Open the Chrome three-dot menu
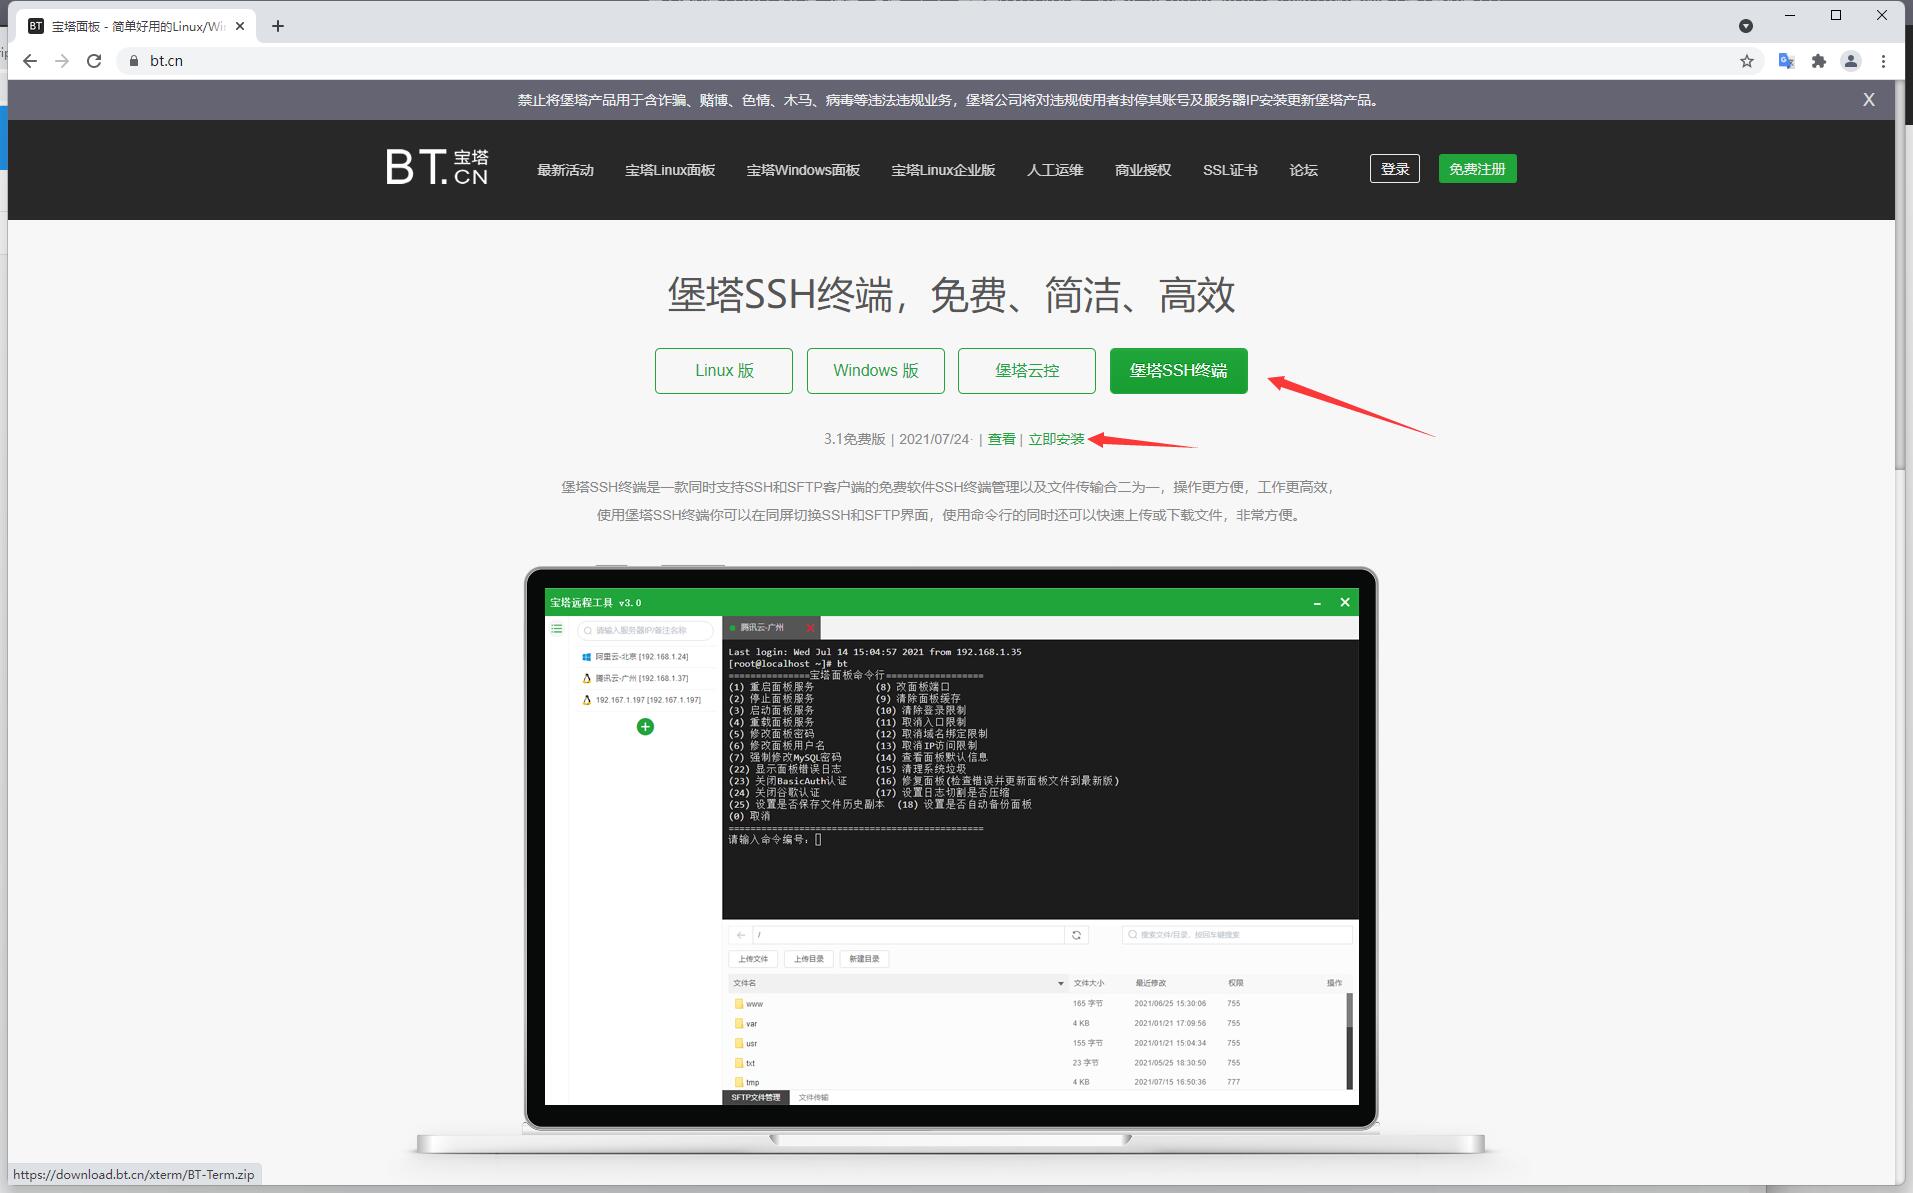Image resolution: width=1913 pixels, height=1193 pixels. [1884, 61]
